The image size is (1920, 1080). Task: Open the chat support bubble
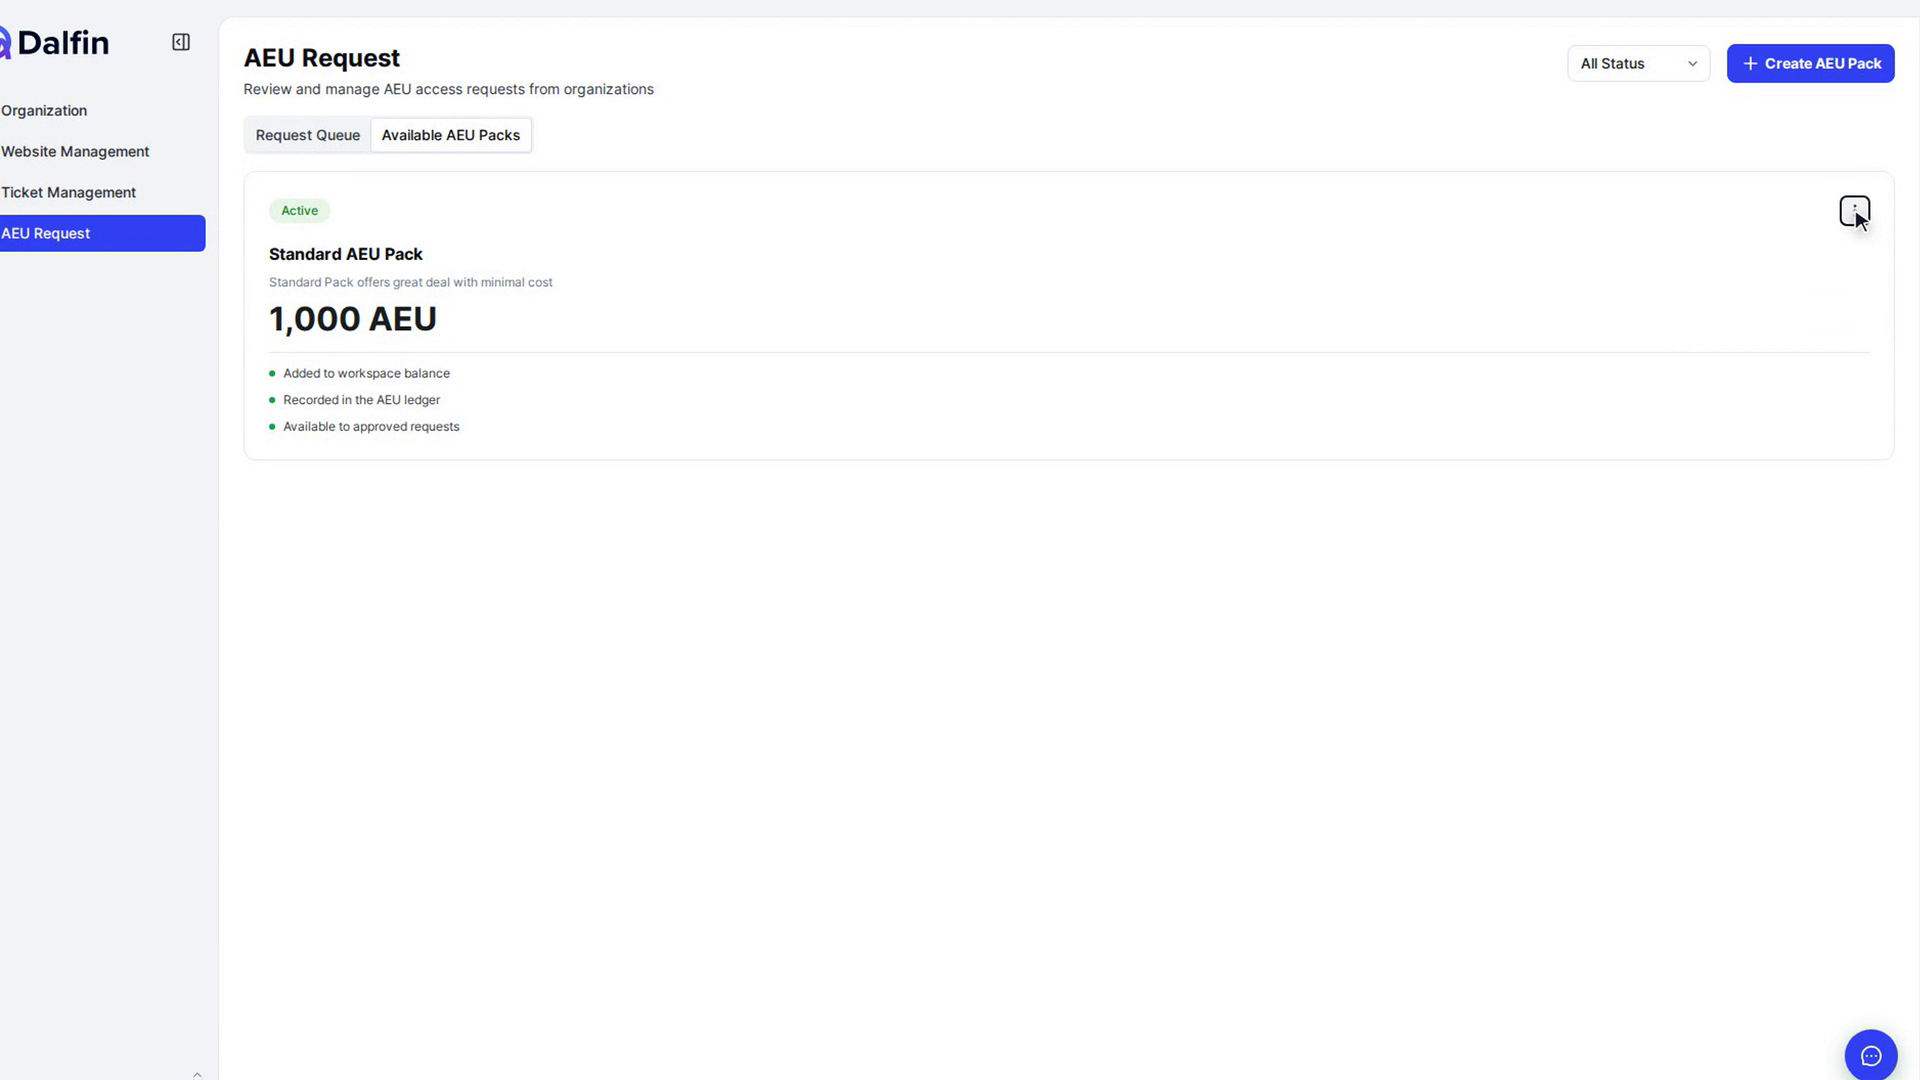(x=1870, y=1055)
